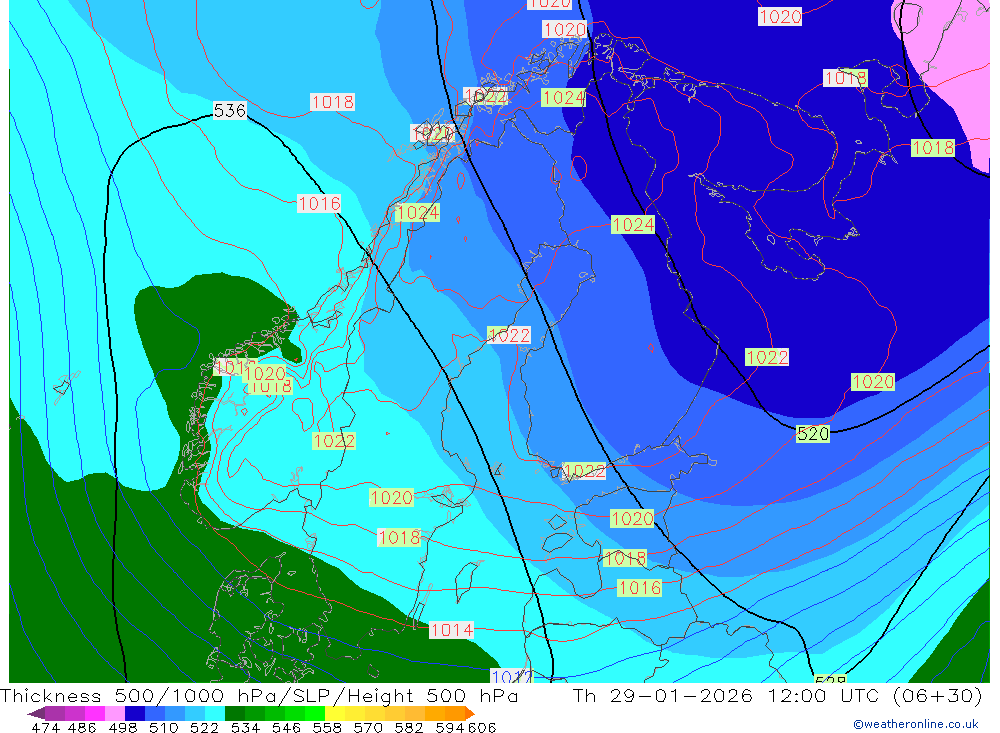Click the blue 1012 pressure label
Viewport: 1000px width, 733px height.
pyautogui.click(x=512, y=676)
